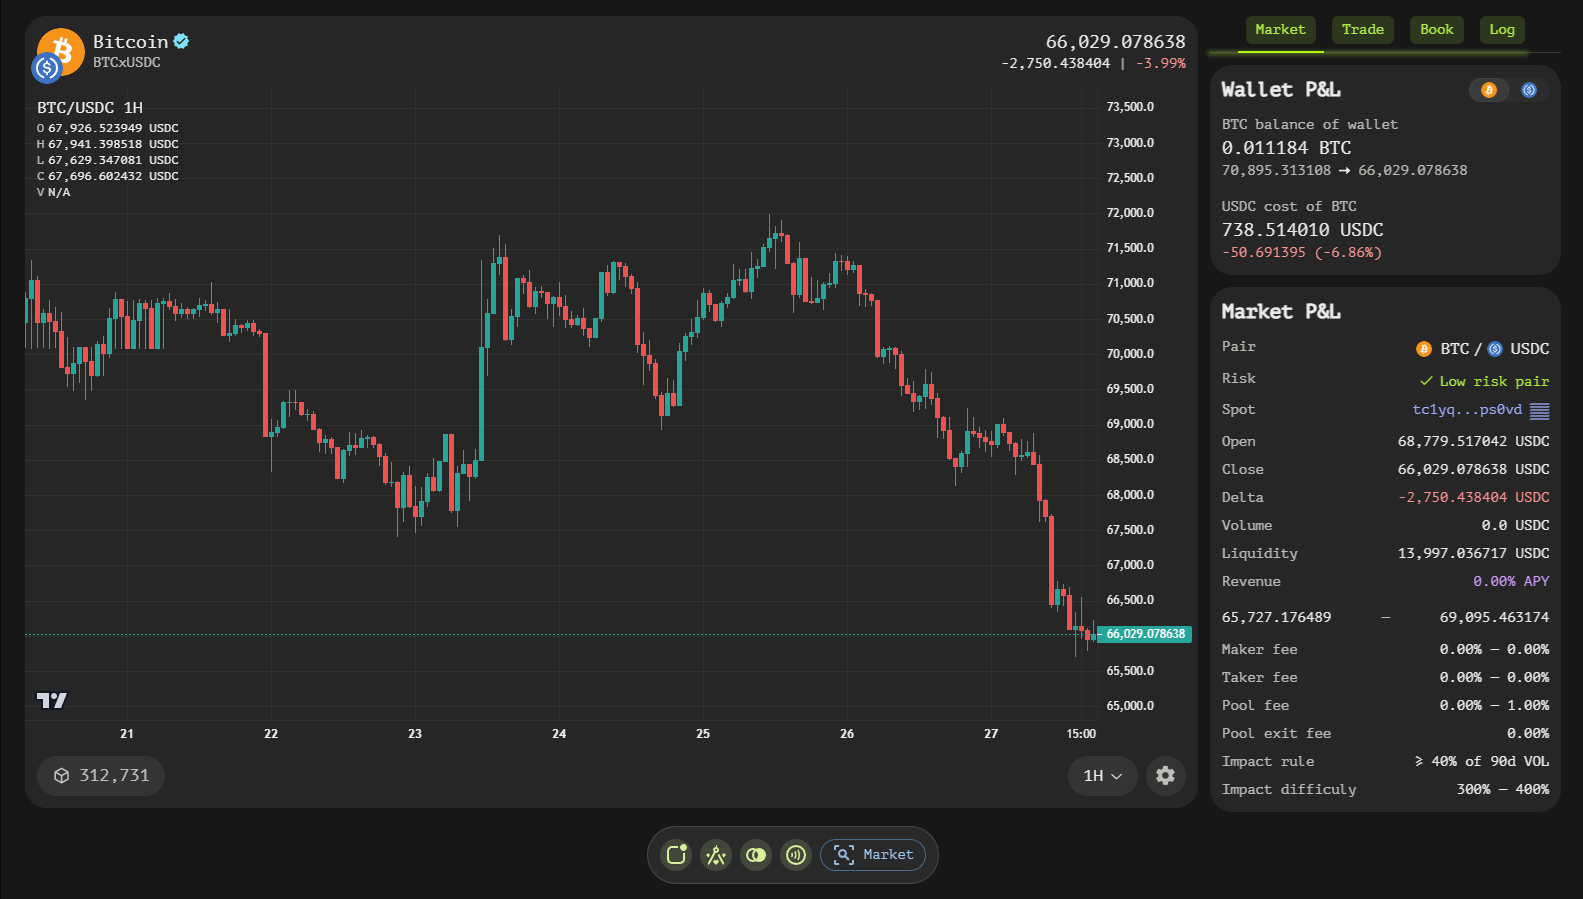Screen dimensions: 1583x899
Task: Switch Wallet P&L to USDC view
Action: click(x=1529, y=90)
